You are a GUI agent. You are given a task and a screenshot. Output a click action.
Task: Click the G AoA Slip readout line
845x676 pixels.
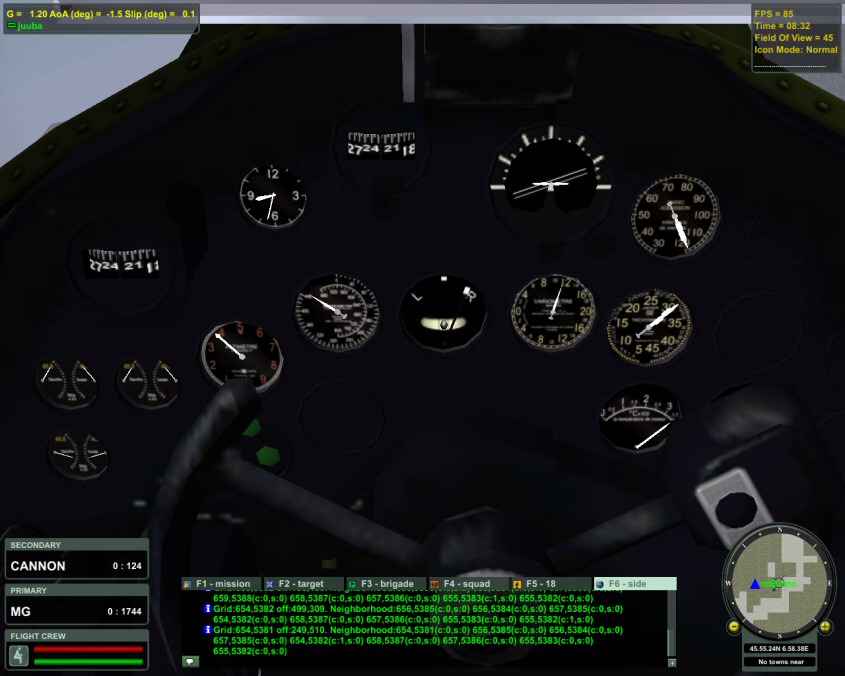(101, 13)
